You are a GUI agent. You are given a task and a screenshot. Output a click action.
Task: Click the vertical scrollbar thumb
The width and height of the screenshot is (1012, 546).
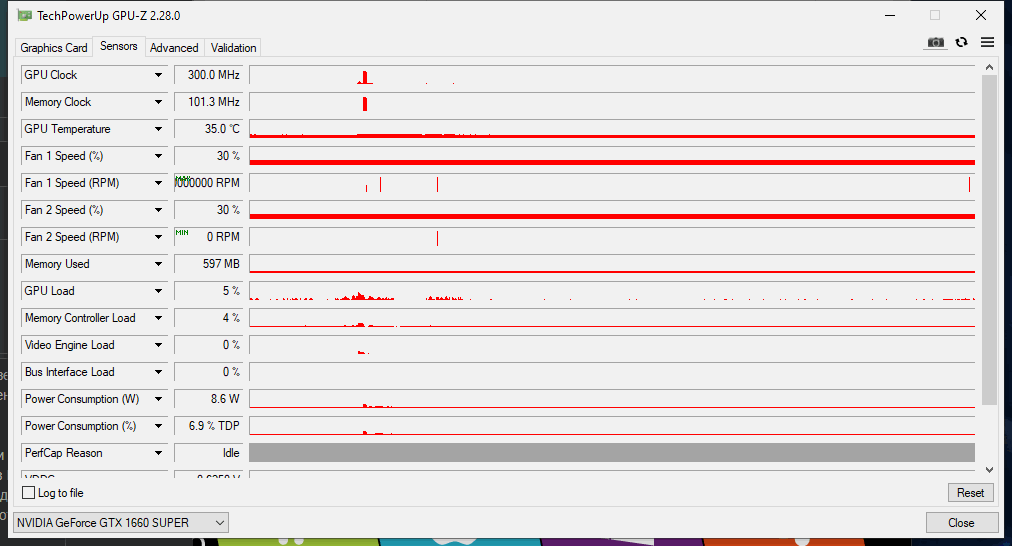(x=989, y=240)
